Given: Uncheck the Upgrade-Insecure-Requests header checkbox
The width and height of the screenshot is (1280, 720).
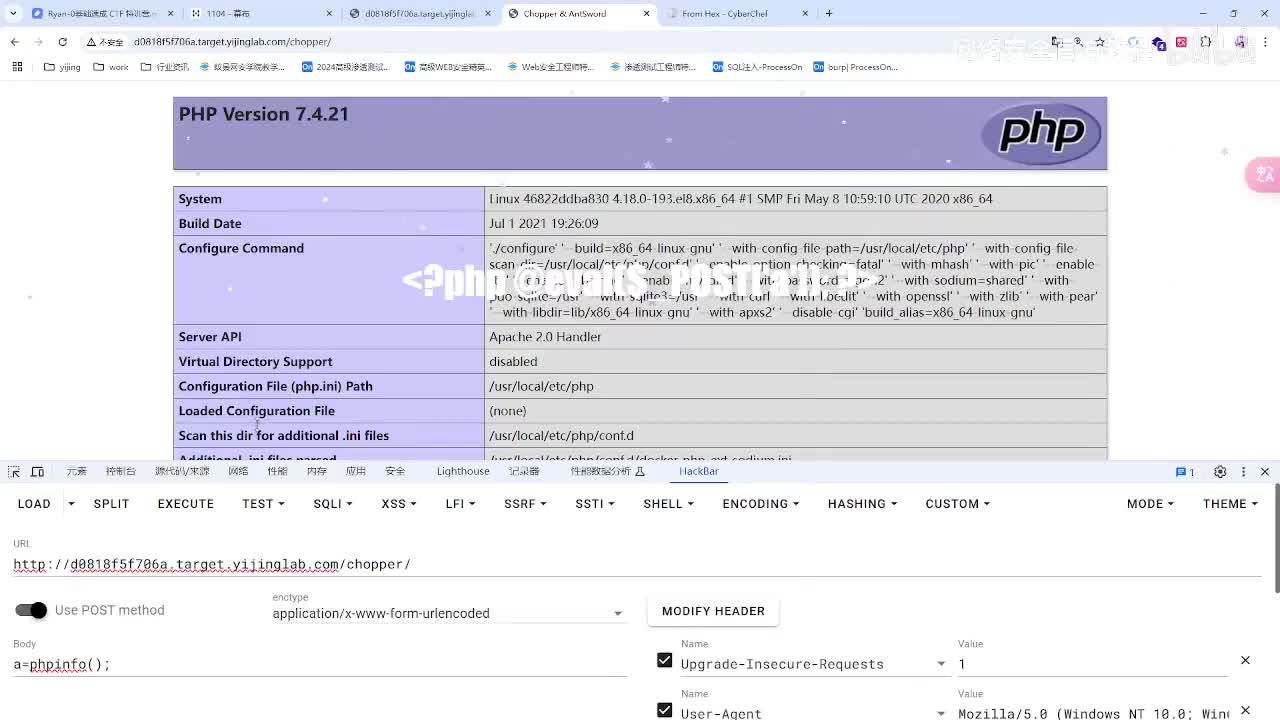Looking at the screenshot, I should click(664, 660).
